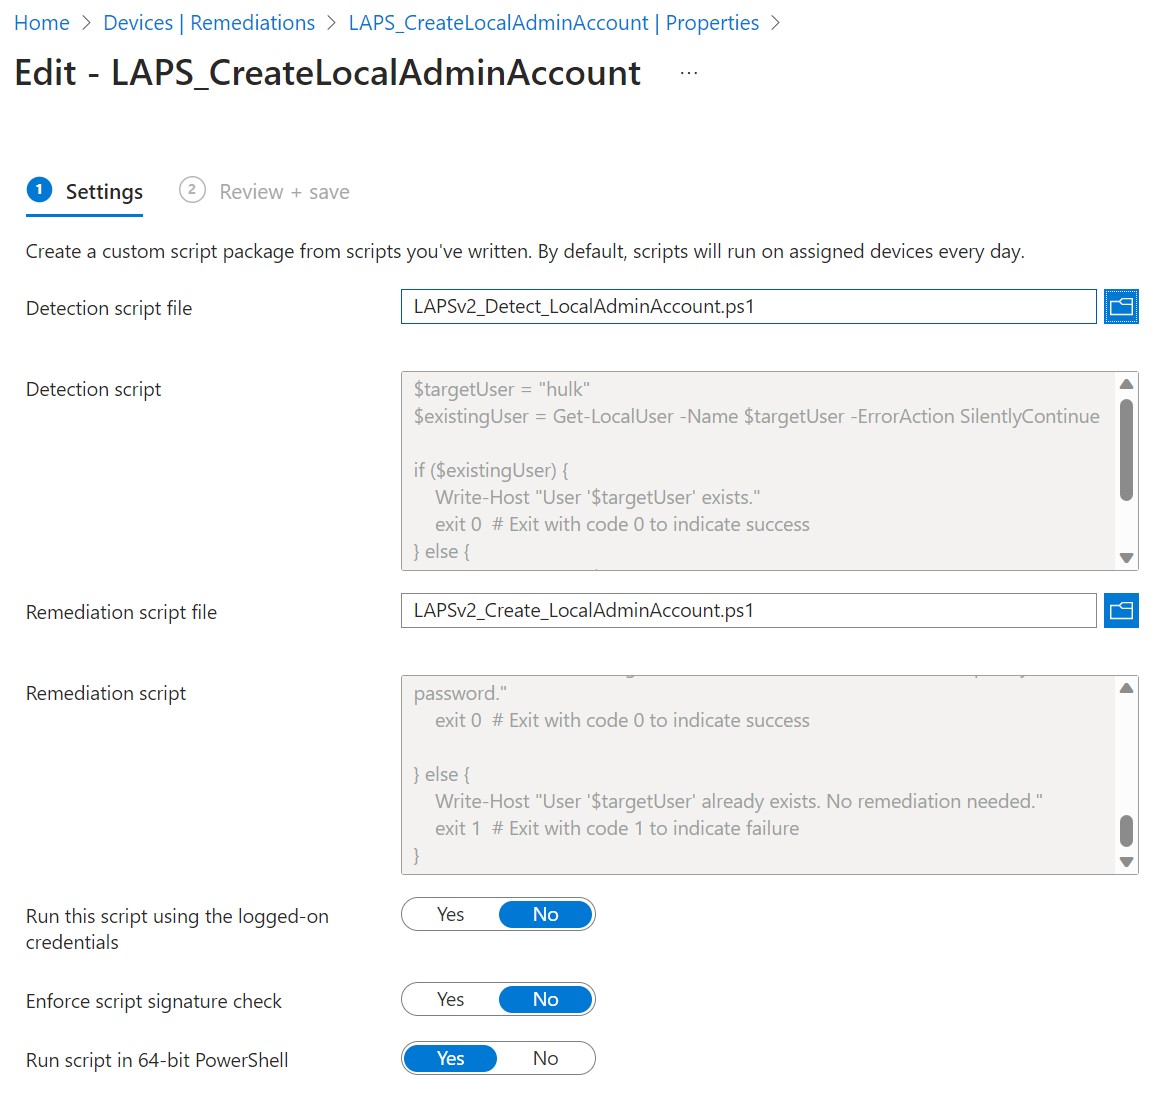The width and height of the screenshot is (1162, 1108).
Task: Click the scroll-up arrow of remediation script box
Action: click(1127, 686)
